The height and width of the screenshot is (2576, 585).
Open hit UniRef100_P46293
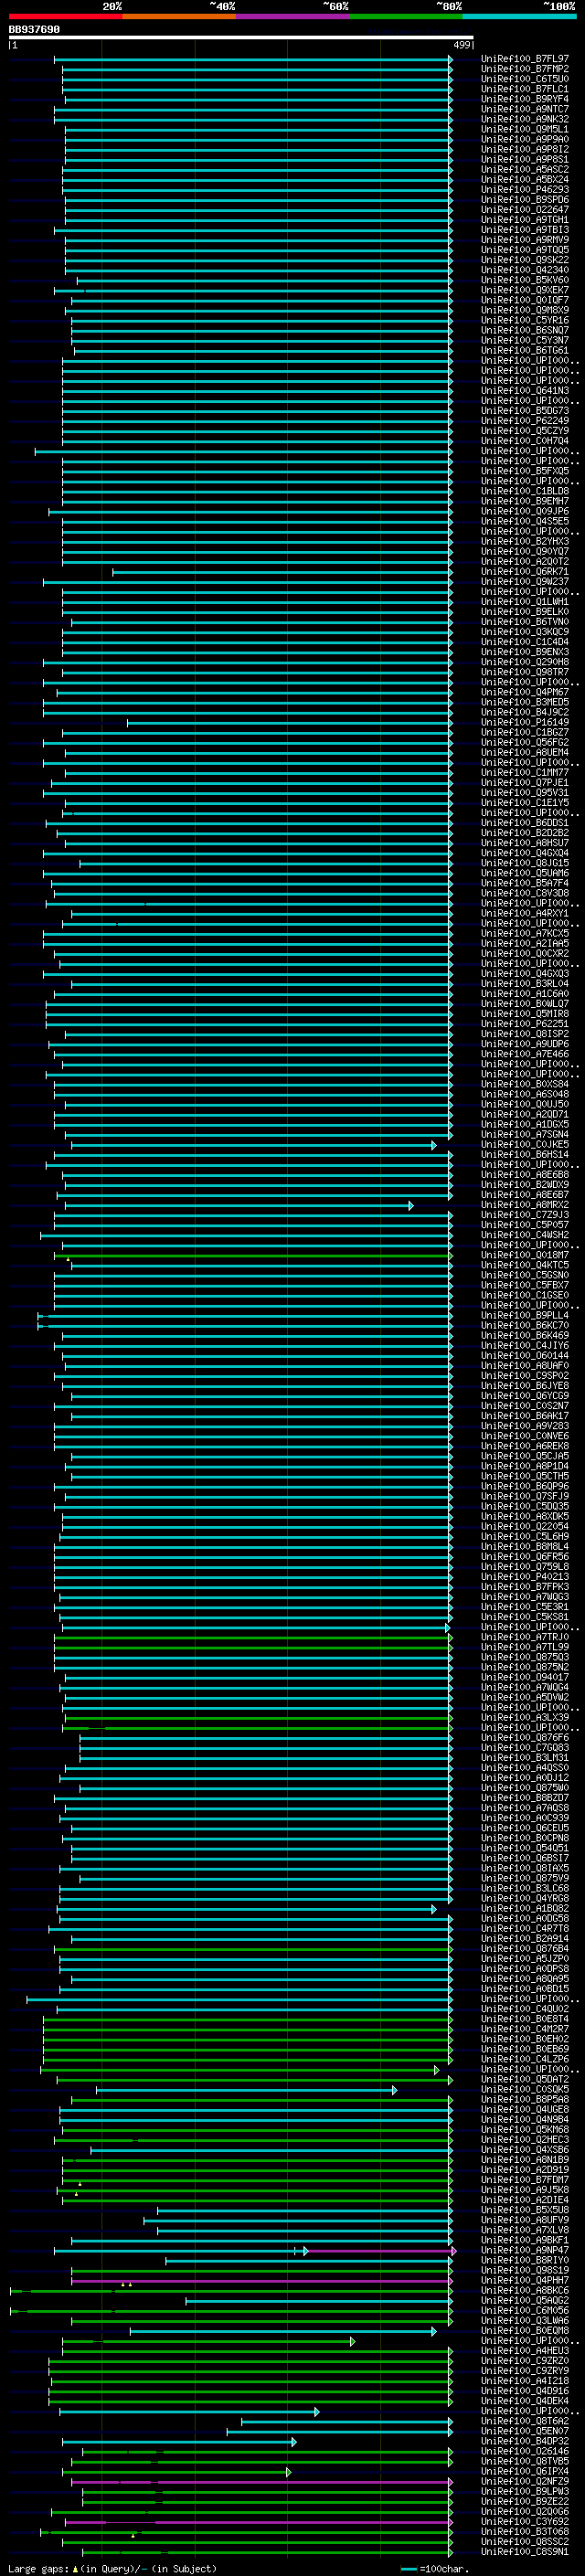(x=525, y=189)
